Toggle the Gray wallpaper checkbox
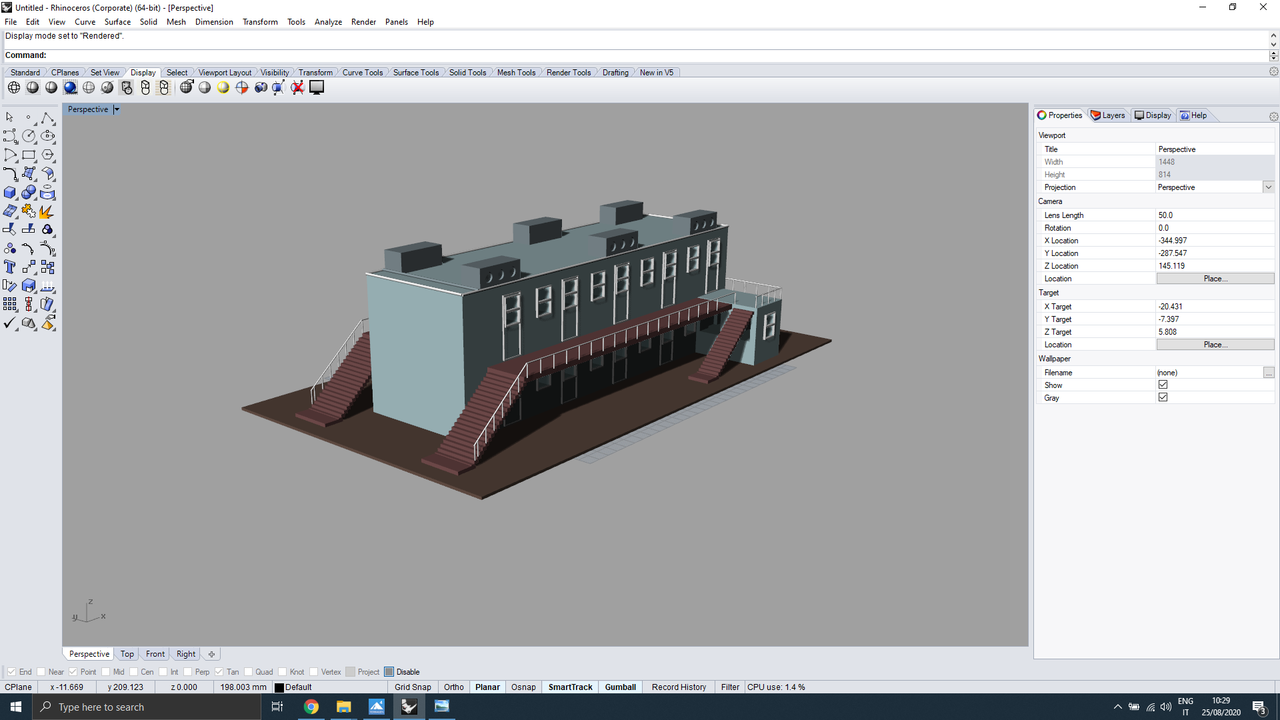Image resolution: width=1280 pixels, height=720 pixels. (x=1163, y=396)
